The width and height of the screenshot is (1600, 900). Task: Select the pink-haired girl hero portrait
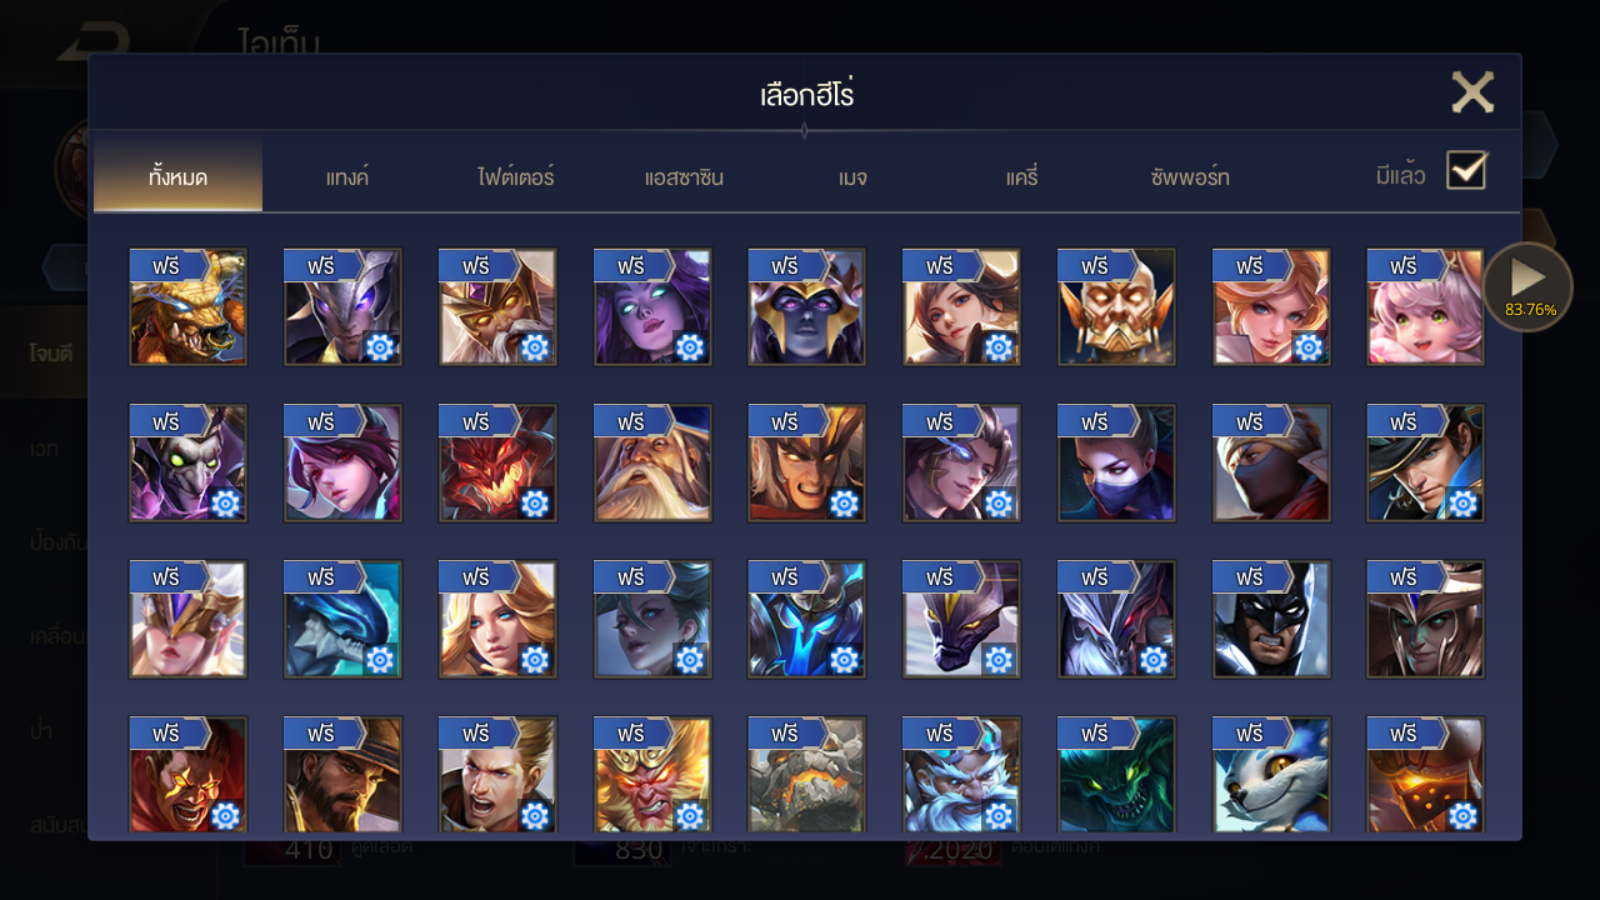(1425, 307)
